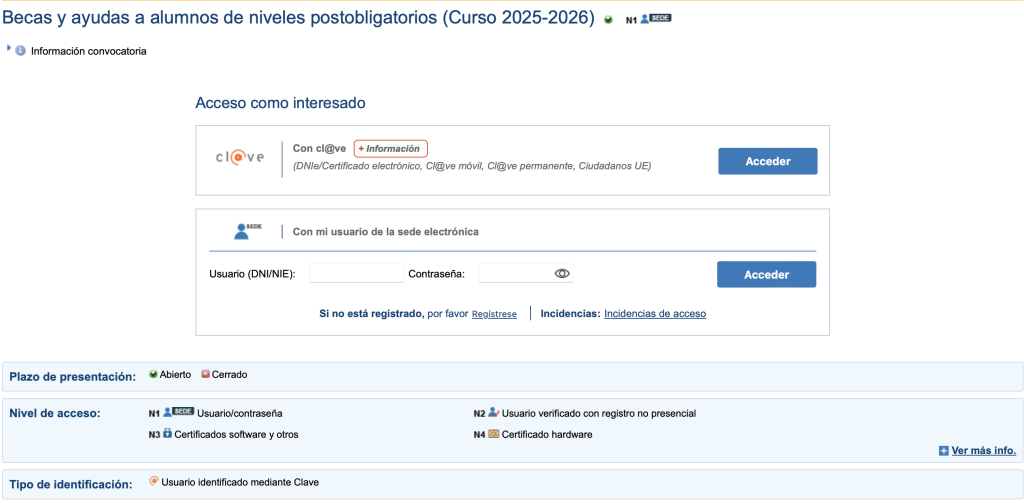Click the N2 verified user icon

pos(494,413)
